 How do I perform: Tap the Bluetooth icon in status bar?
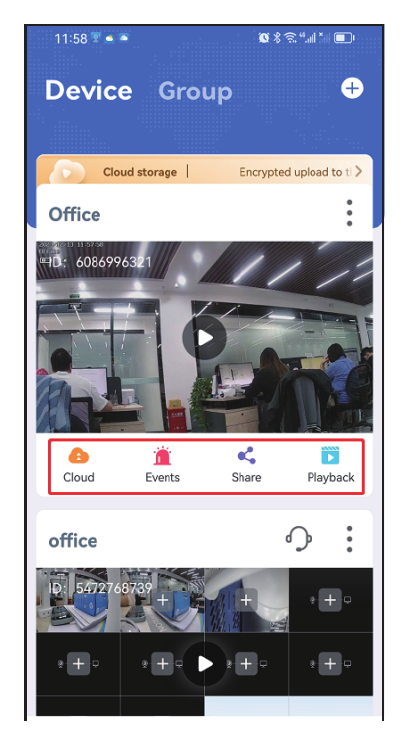click(x=278, y=38)
